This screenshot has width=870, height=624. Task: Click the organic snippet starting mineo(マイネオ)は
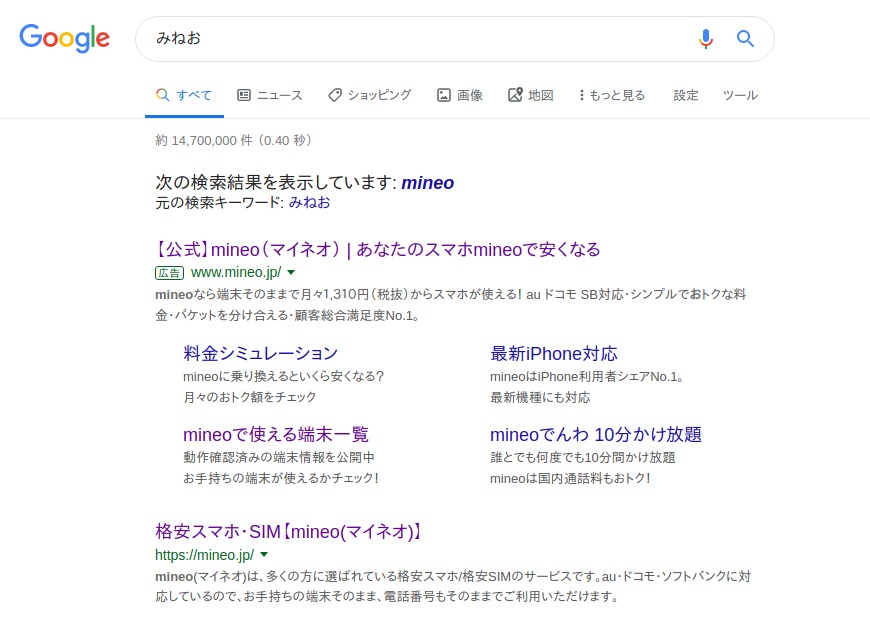pyautogui.click(x=453, y=586)
